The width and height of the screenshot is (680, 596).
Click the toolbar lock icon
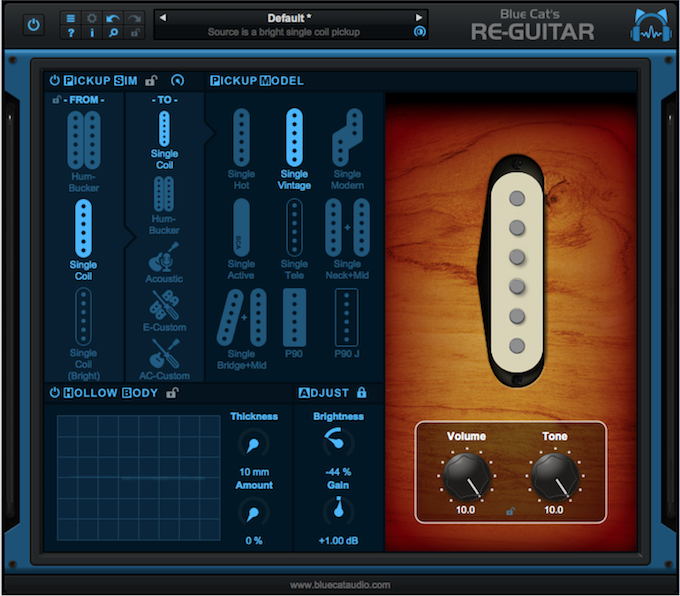pos(134,33)
